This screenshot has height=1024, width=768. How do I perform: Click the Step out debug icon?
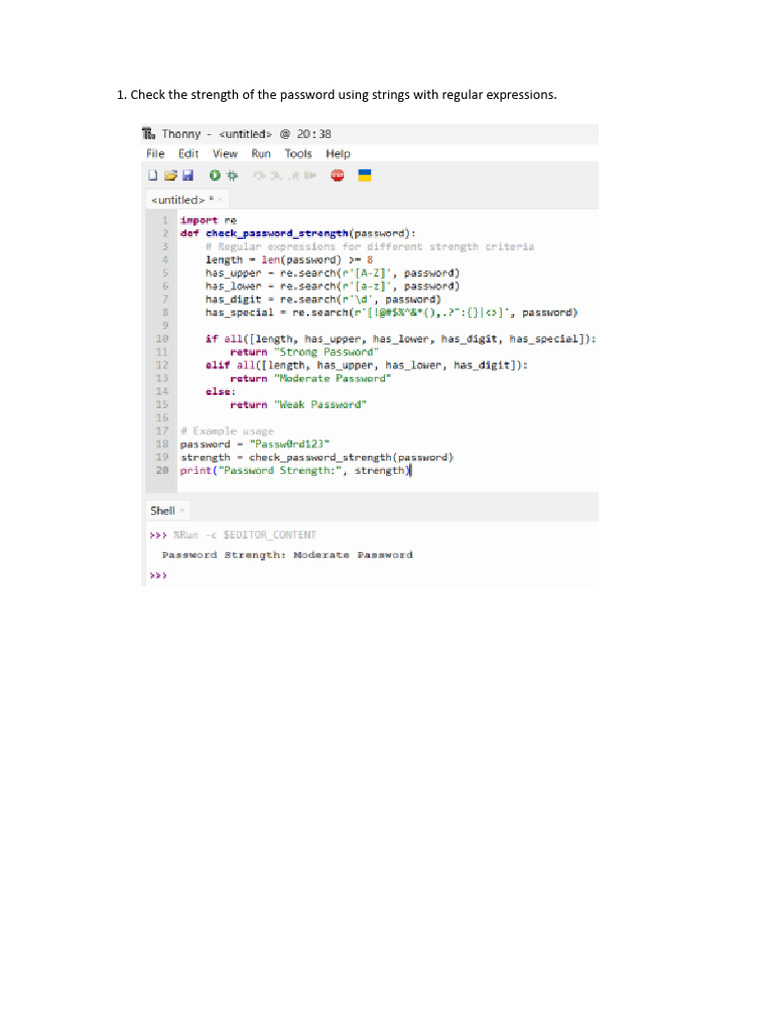(x=294, y=175)
